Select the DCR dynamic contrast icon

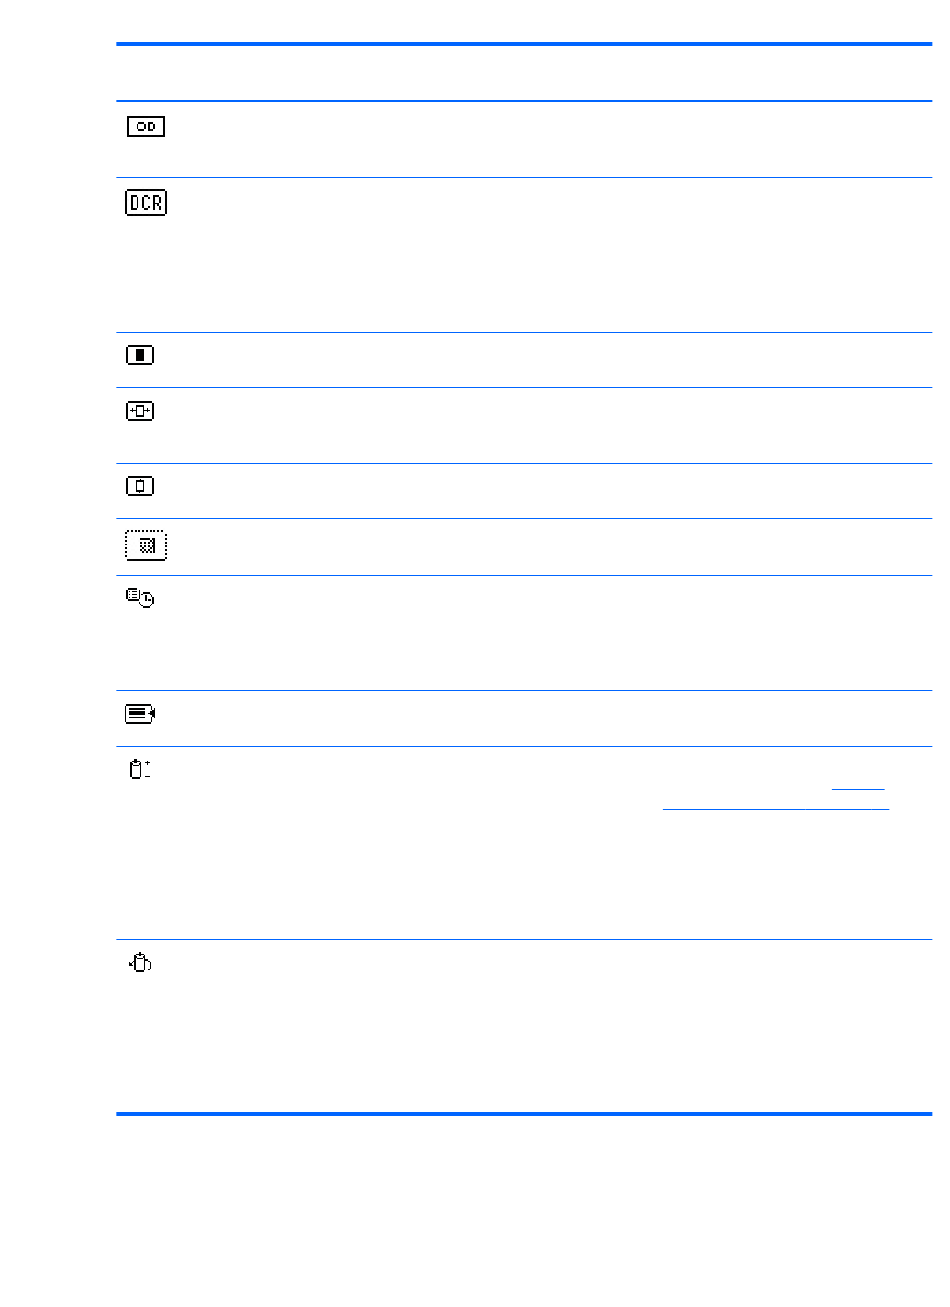click(146, 203)
